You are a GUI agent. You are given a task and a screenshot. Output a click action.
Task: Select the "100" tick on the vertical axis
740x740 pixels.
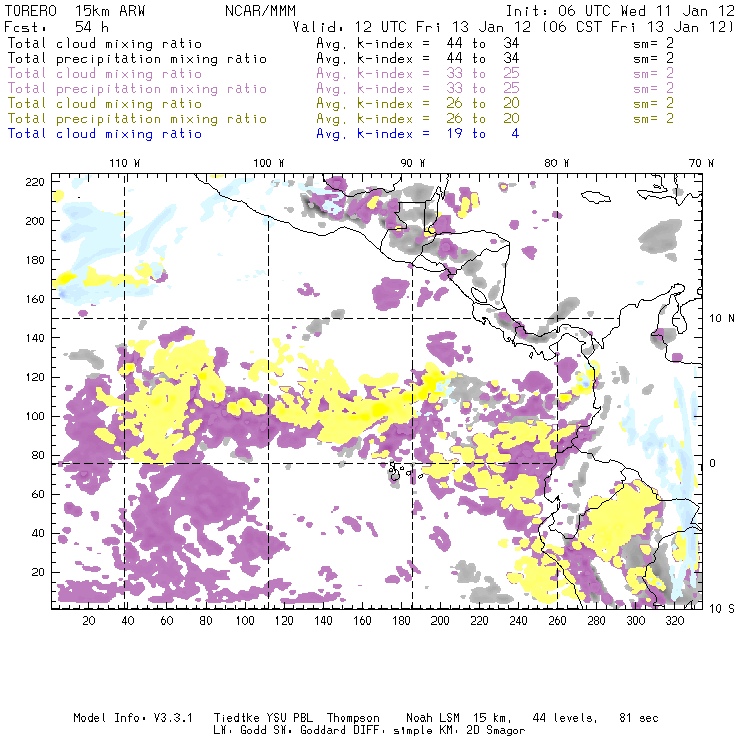[35, 416]
